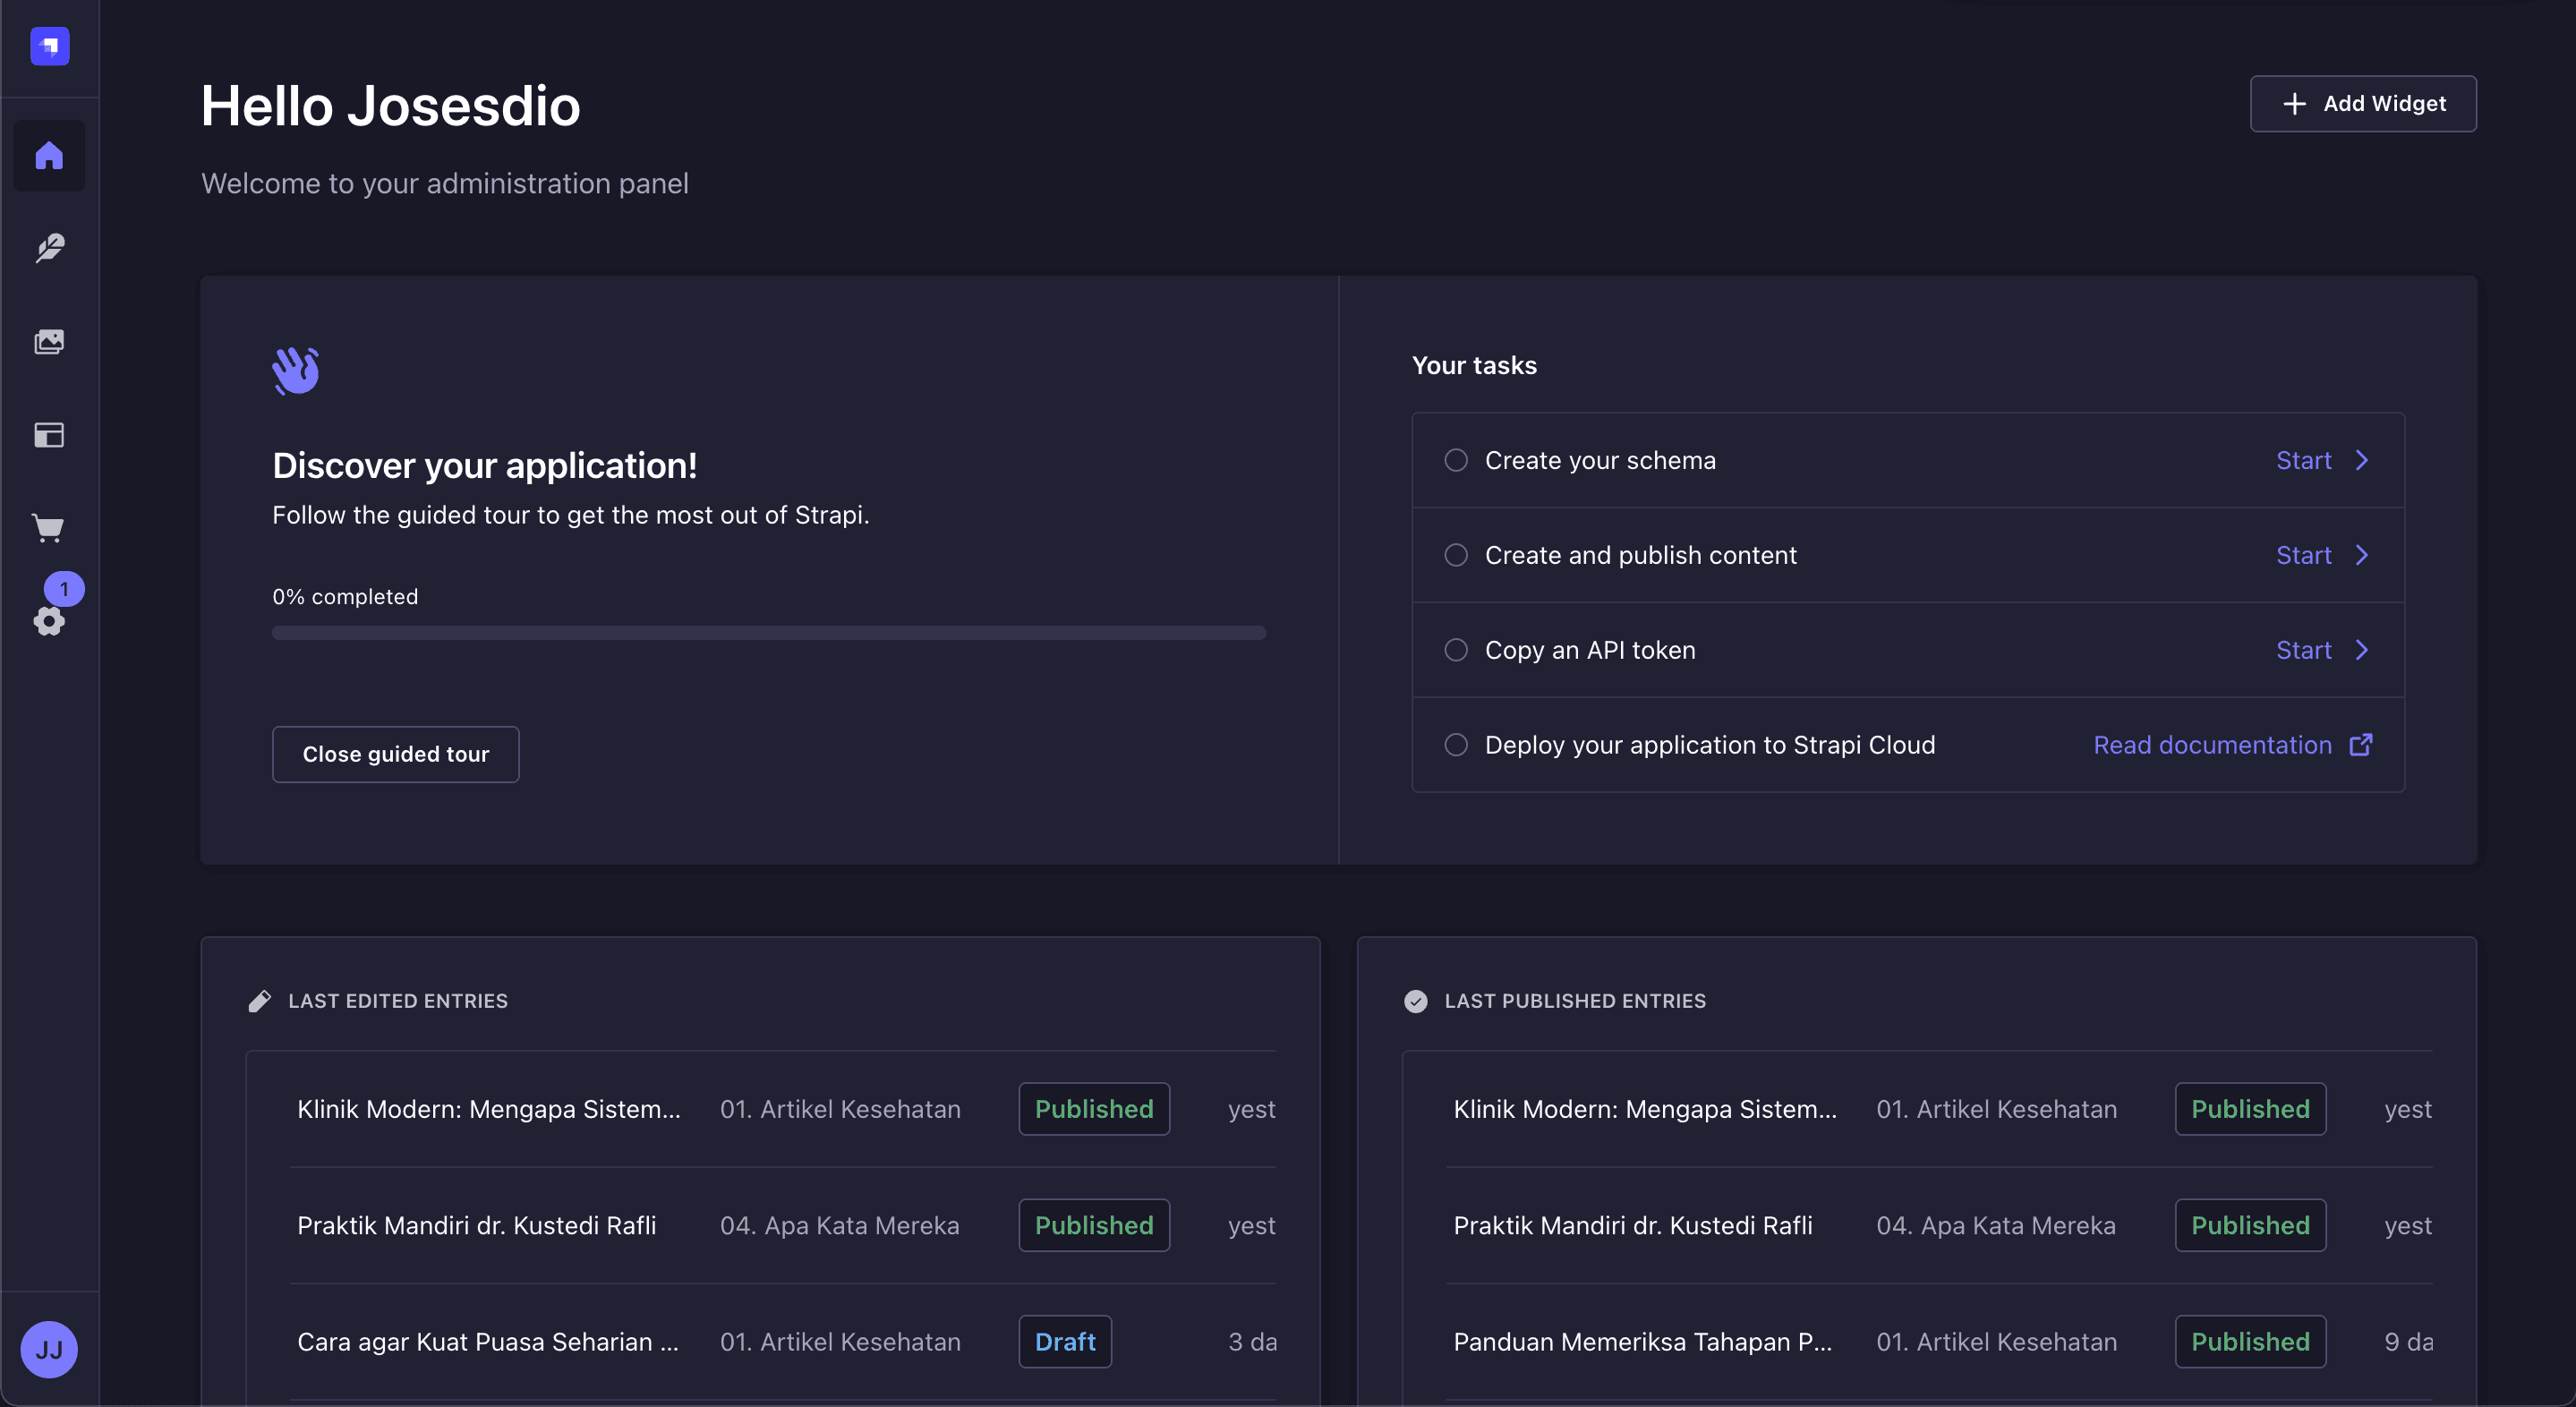Click the Deploy your application to Strapi Cloud label

pyautogui.click(x=1710, y=745)
